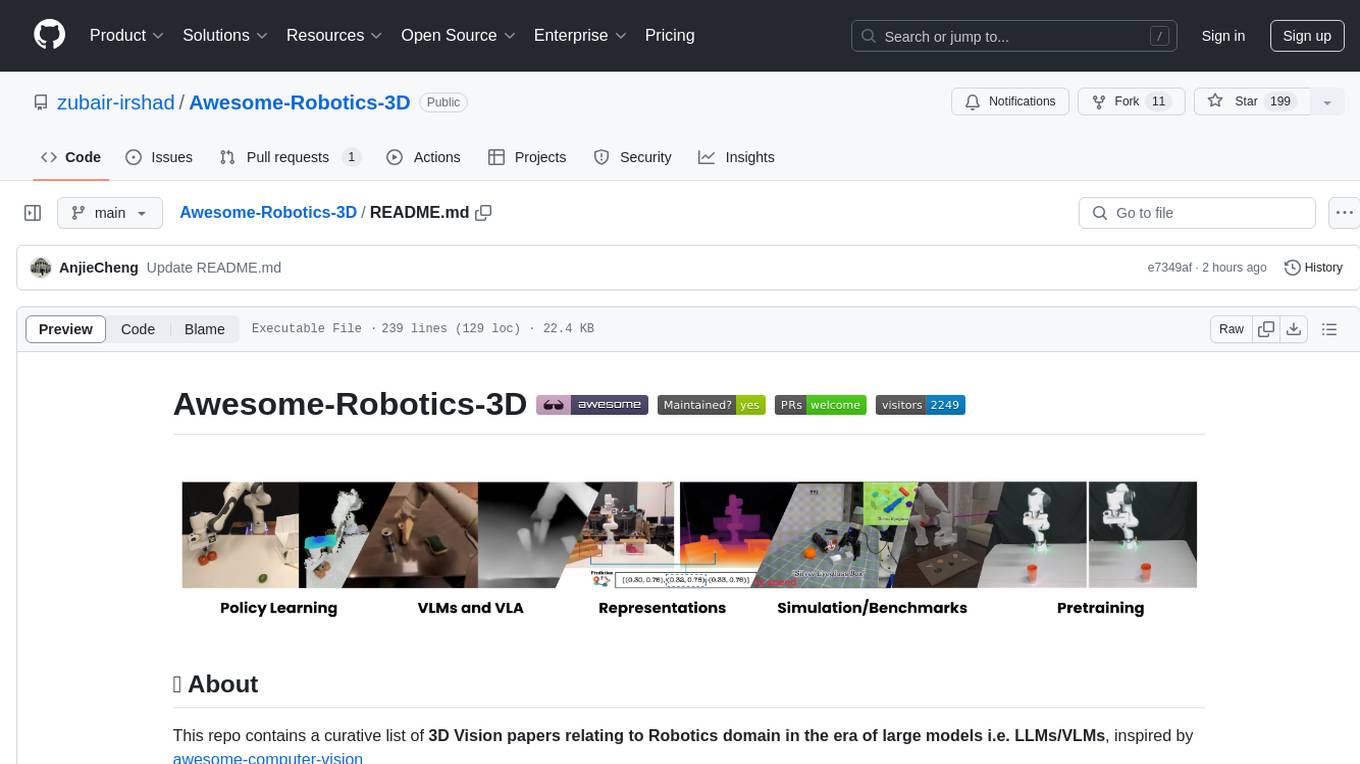The width and height of the screenshot is (1360, 764).
Task: Open the more file actions menu
Action: tap(1344, 213)
